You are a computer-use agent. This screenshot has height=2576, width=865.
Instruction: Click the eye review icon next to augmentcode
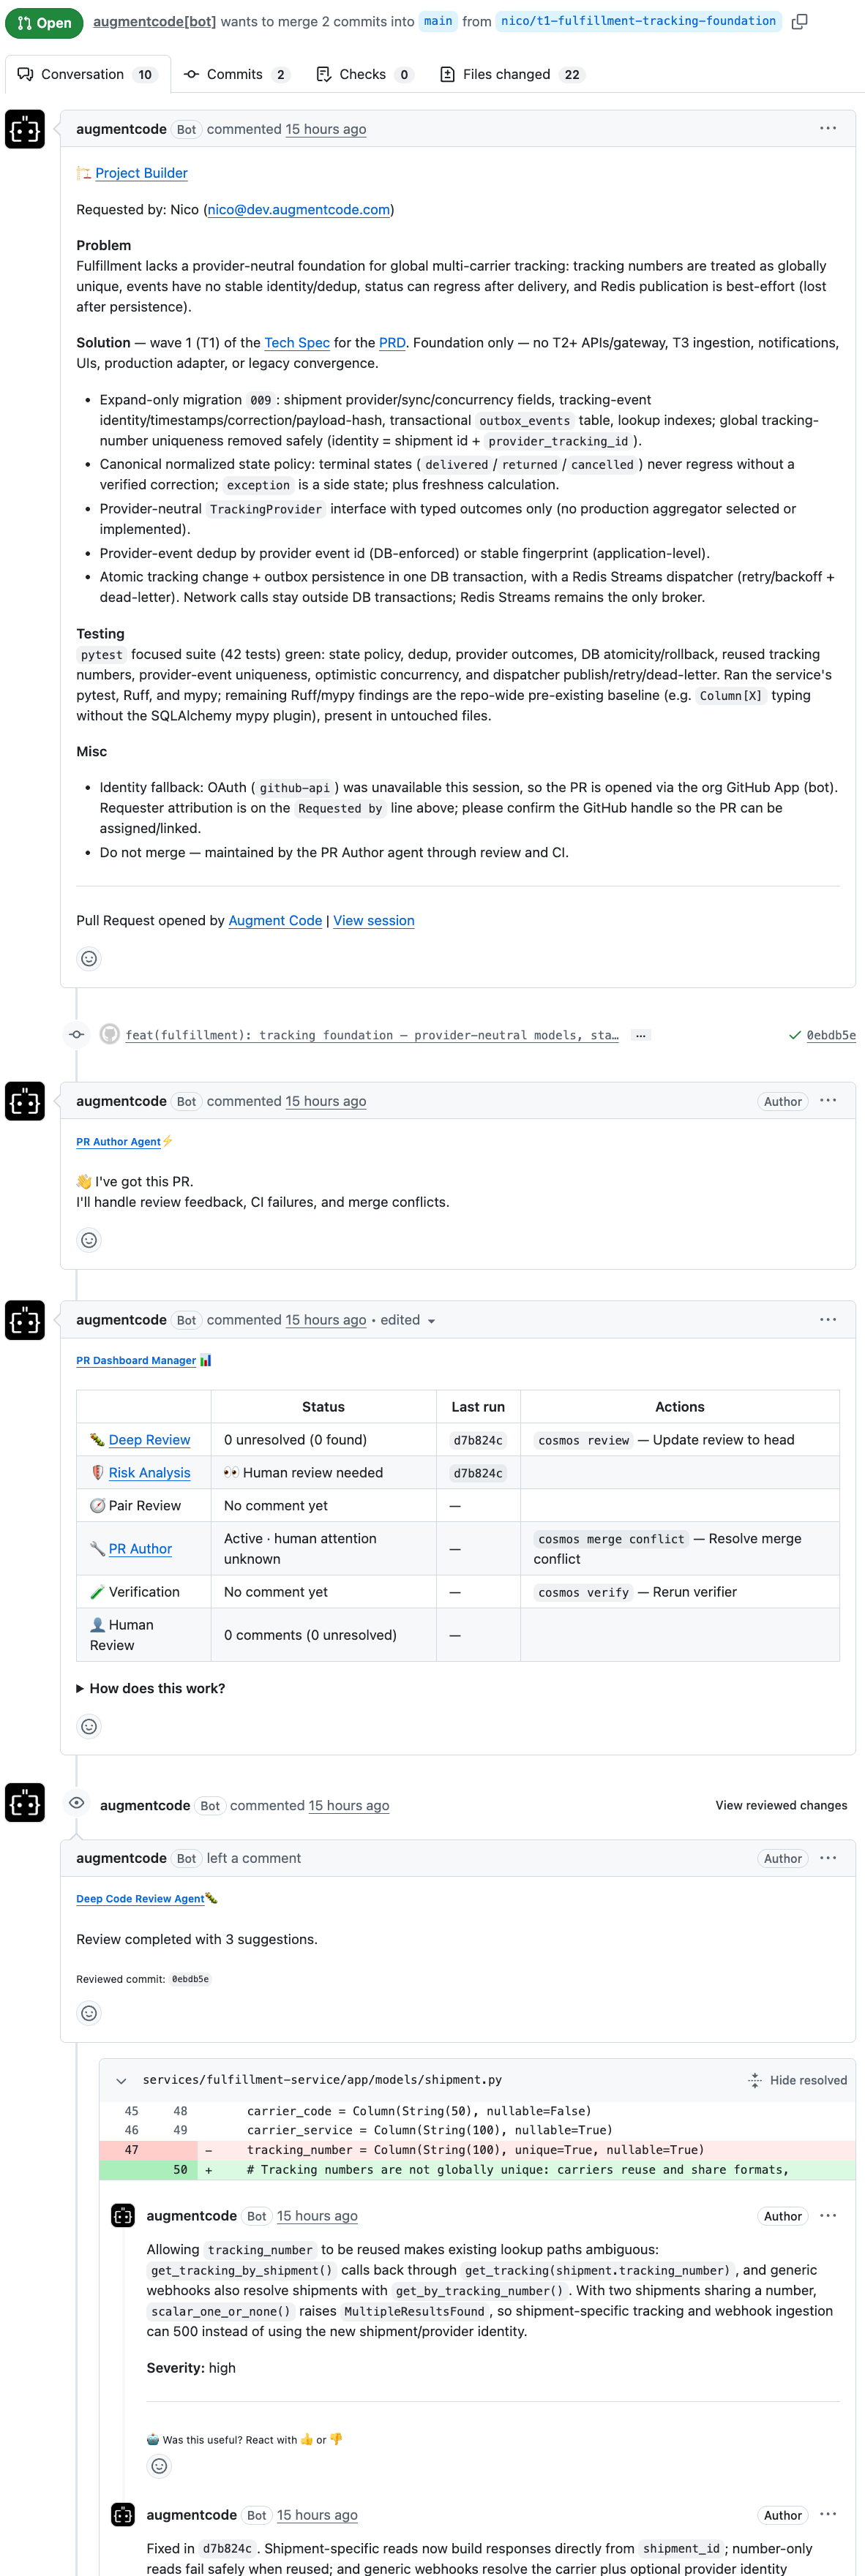coord(76,1803)
